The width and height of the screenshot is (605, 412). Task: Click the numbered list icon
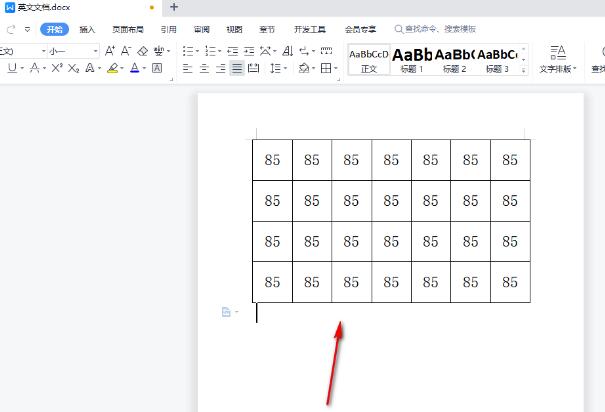[210, 51]
